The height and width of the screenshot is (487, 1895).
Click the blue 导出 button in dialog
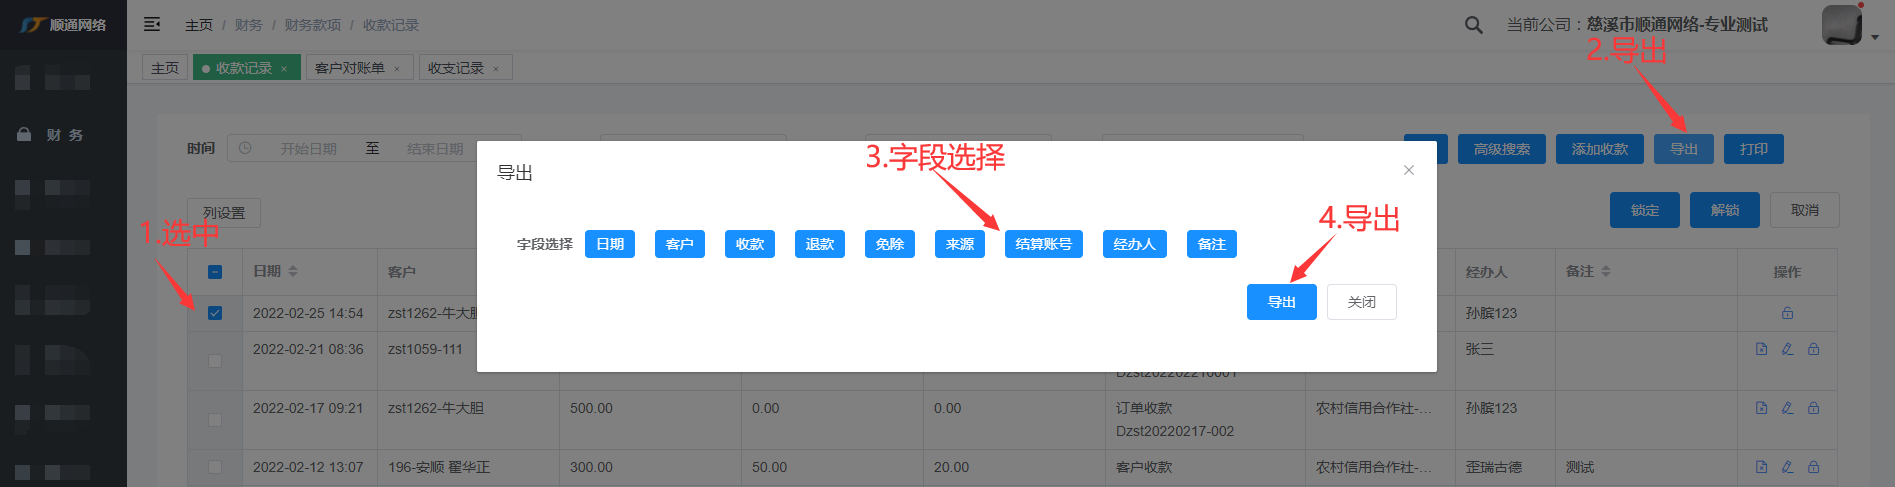click(x=1281, y=302)
